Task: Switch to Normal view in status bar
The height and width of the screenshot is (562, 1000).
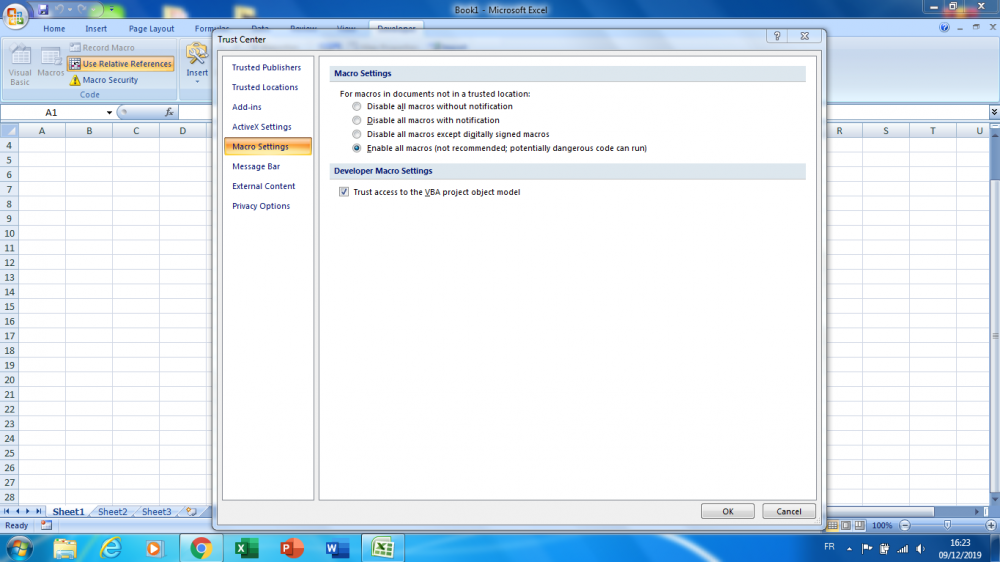Action: pyautogui.click(x=832, y=526)
